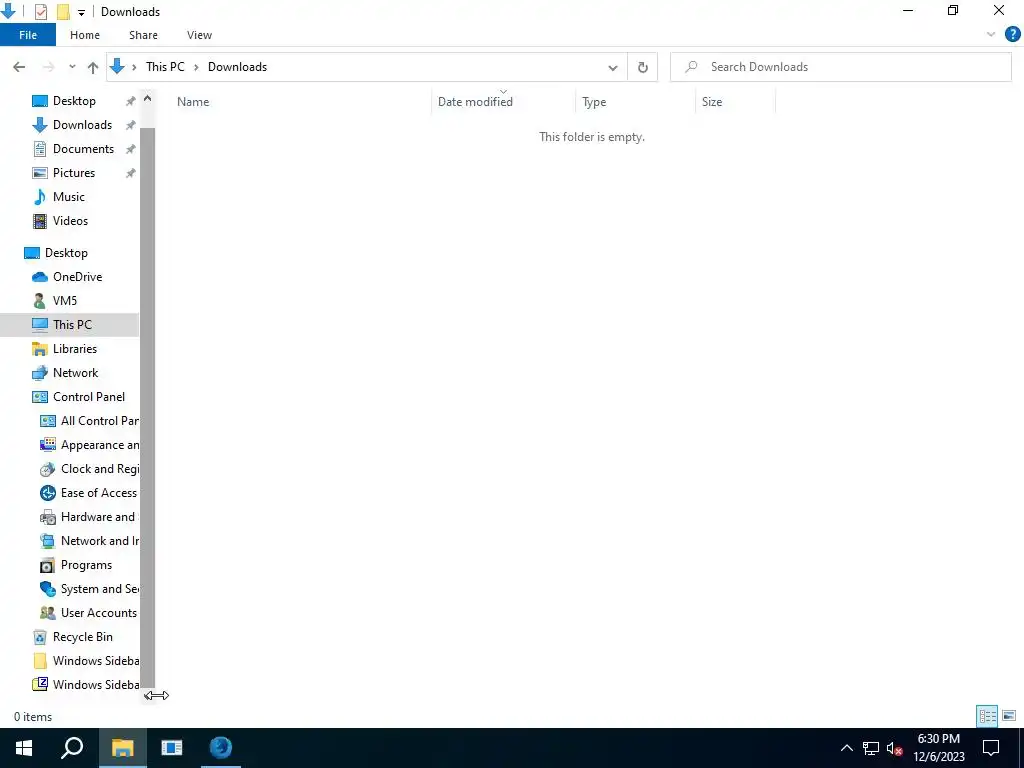Select Videos in the navigation pane
The image size is (1024, 768).
pyautogui.click(x=70, y=221)
